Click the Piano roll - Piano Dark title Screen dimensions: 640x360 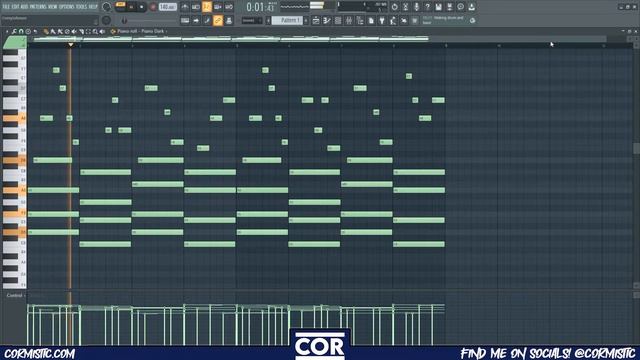(x=140, y=31)
